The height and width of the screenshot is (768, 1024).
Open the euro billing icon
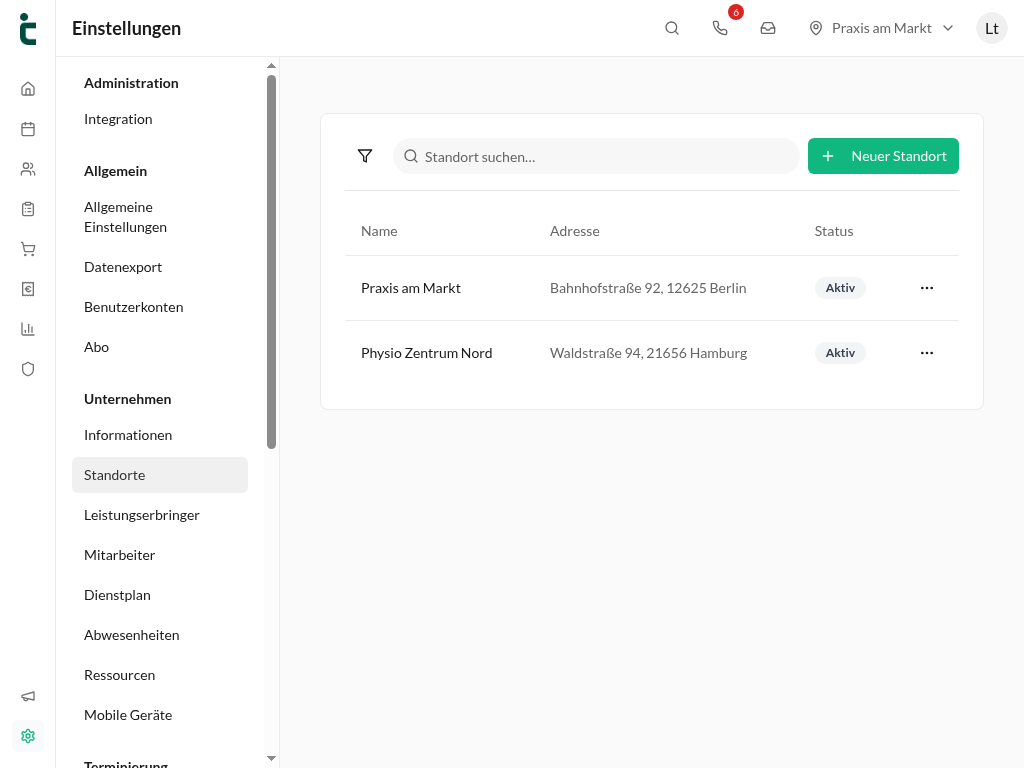pyautogui.click(x=27, y=289)
